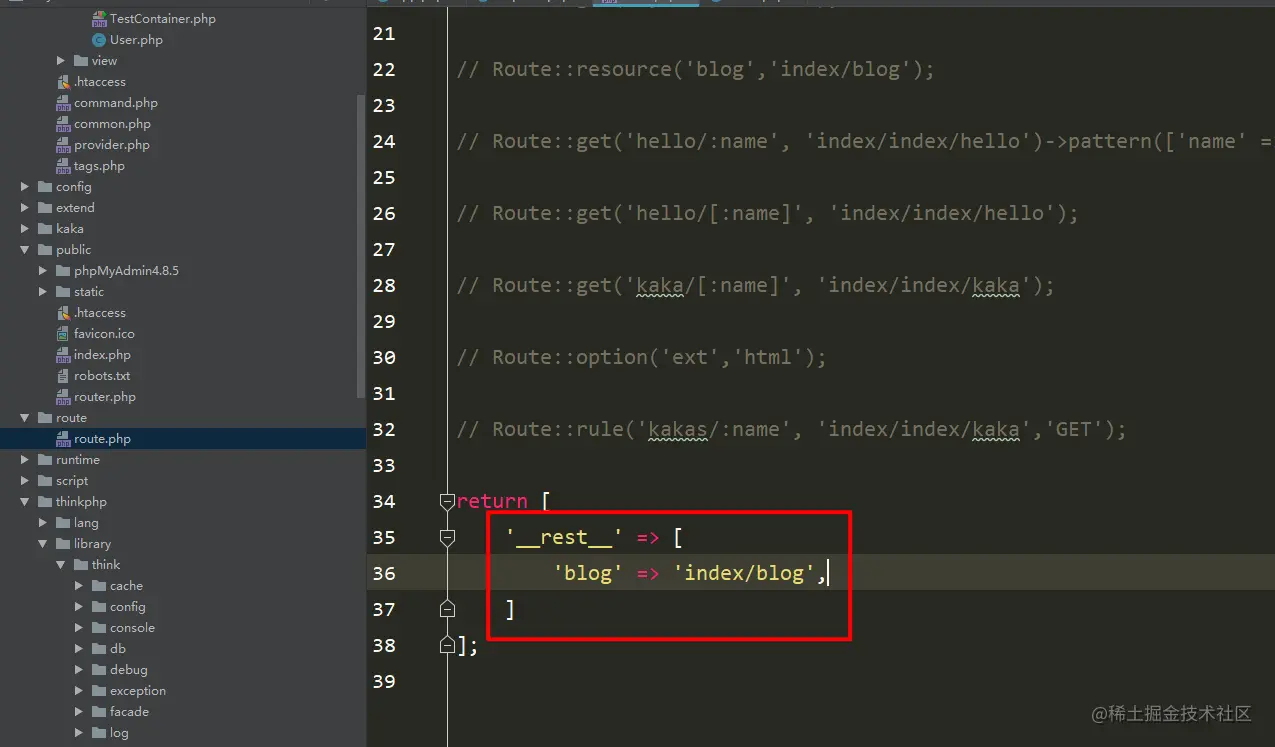Click the router.php file icon

[x=64, y=397]
